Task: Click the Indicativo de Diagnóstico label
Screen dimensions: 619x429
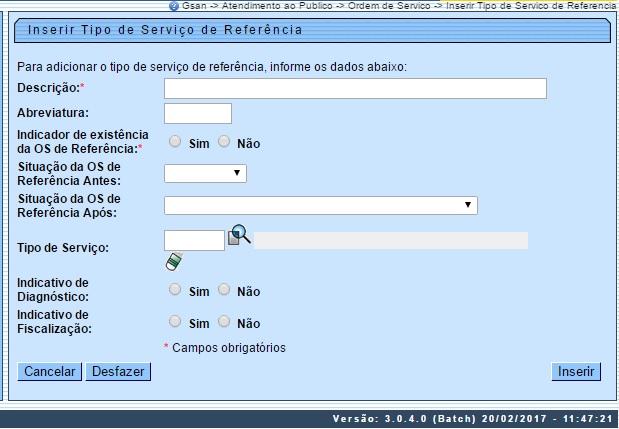Action: point(53,290)
